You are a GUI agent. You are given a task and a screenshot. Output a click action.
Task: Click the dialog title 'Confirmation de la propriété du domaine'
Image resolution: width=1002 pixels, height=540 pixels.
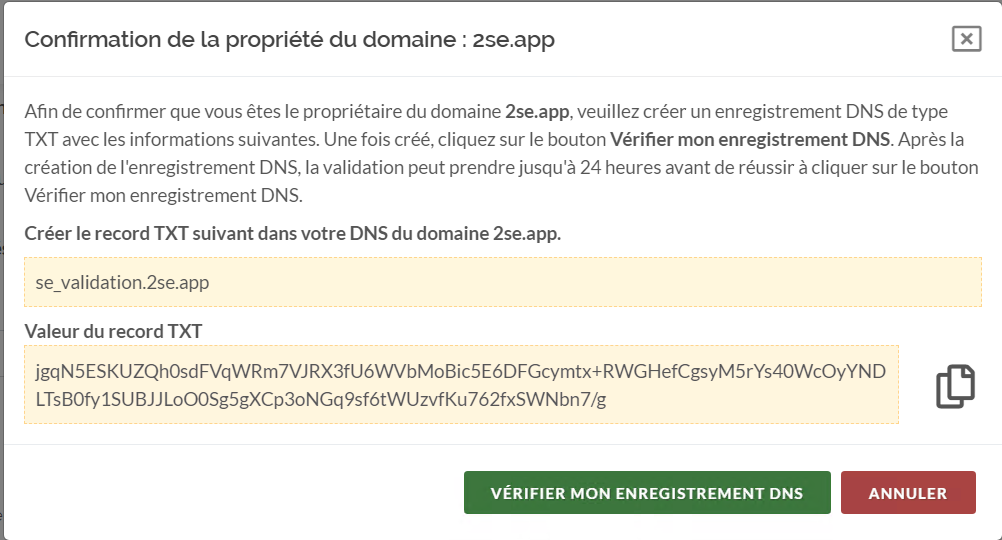pos(244,40)
